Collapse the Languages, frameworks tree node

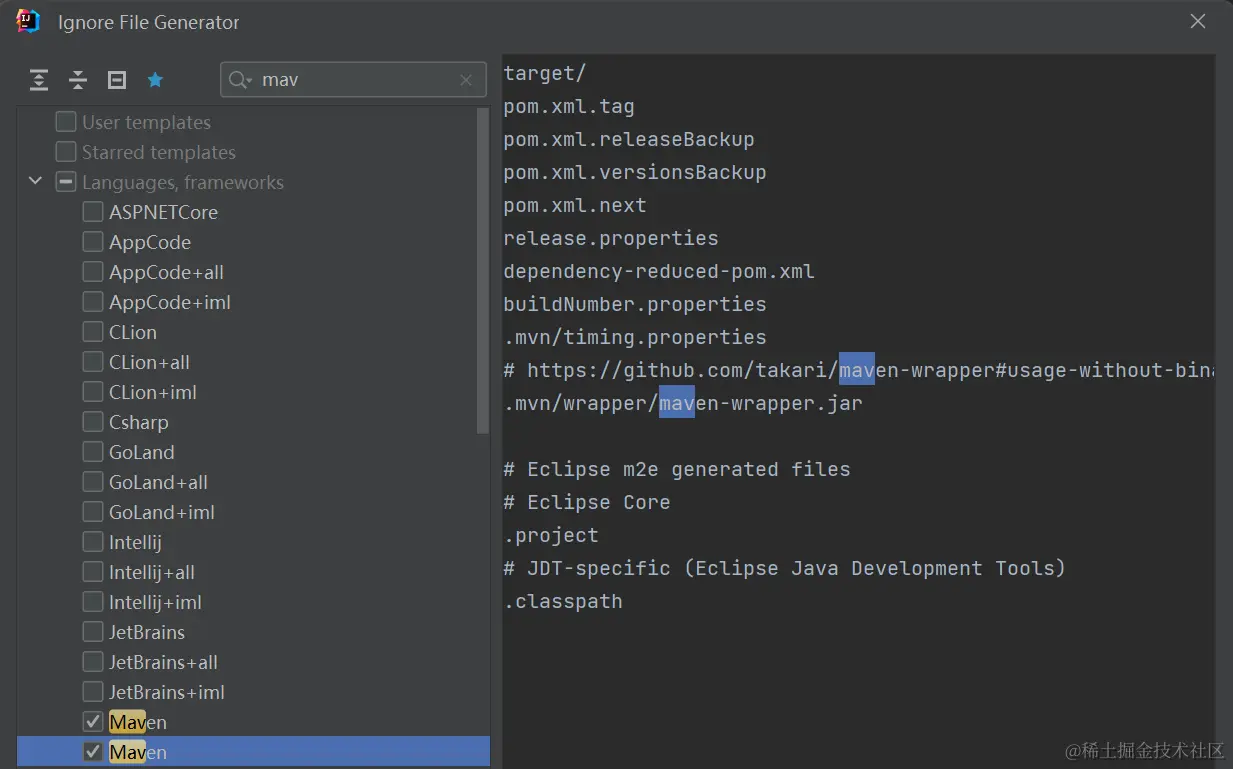tap(36, 182)
